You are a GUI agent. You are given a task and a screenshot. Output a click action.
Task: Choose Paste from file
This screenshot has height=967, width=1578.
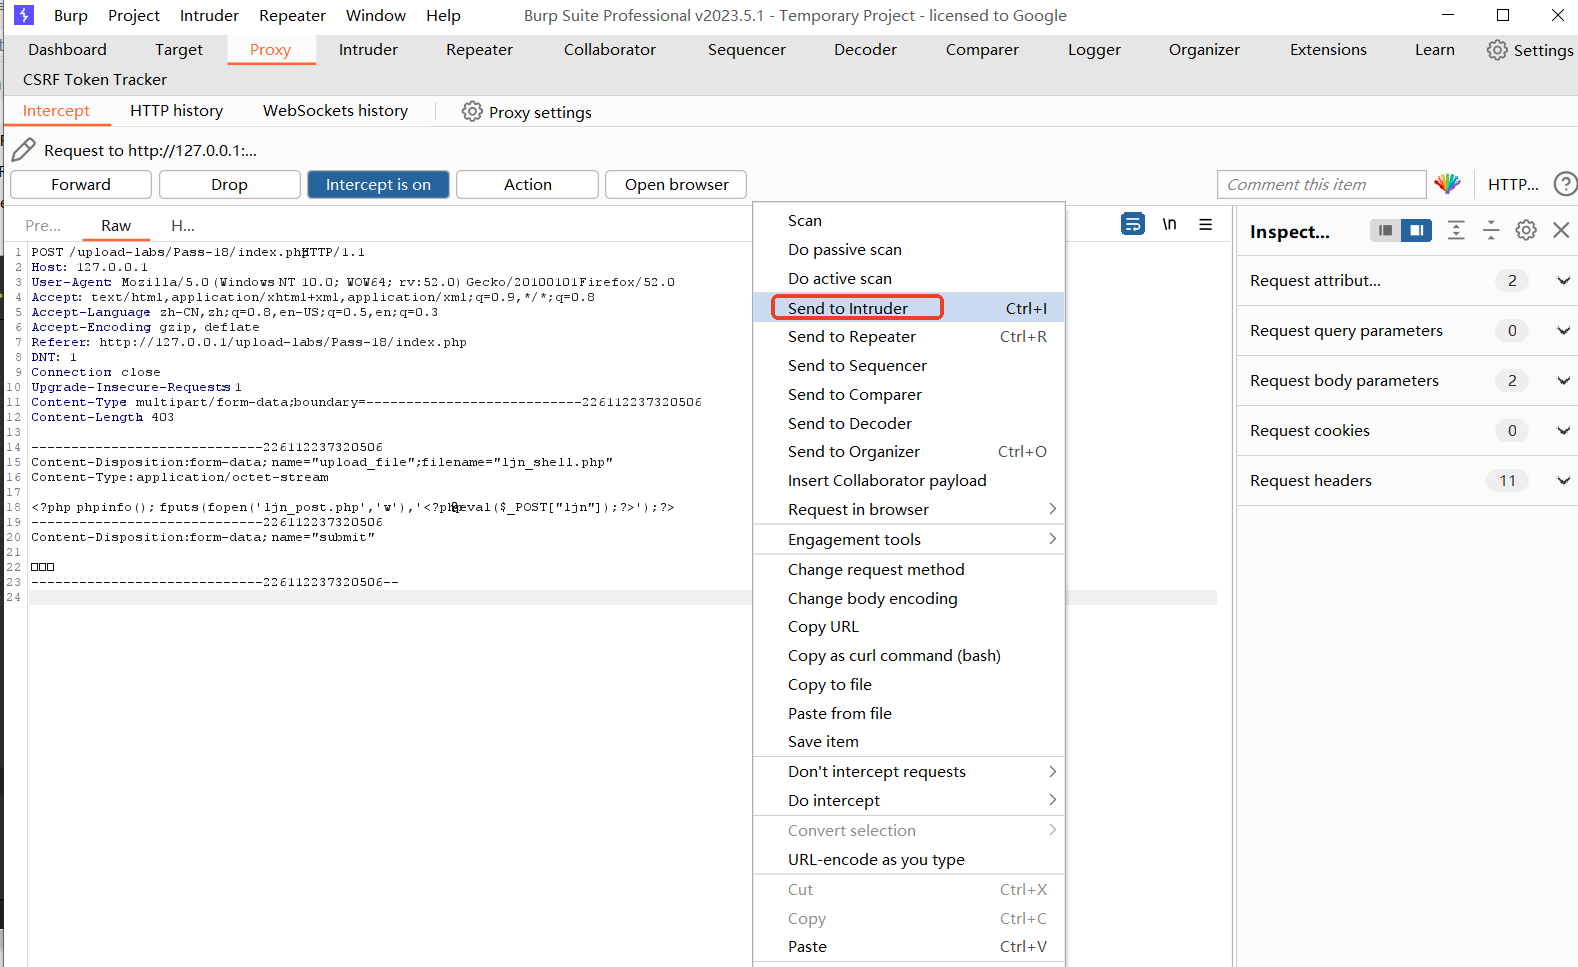point(909,714)
